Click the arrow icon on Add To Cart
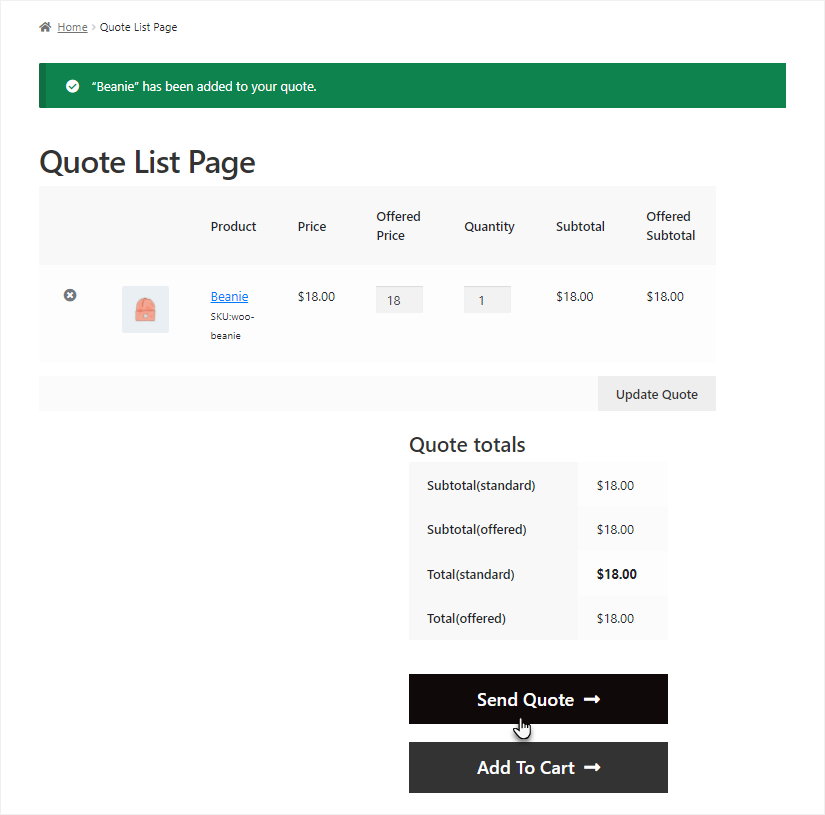 (x=592, y=768)
